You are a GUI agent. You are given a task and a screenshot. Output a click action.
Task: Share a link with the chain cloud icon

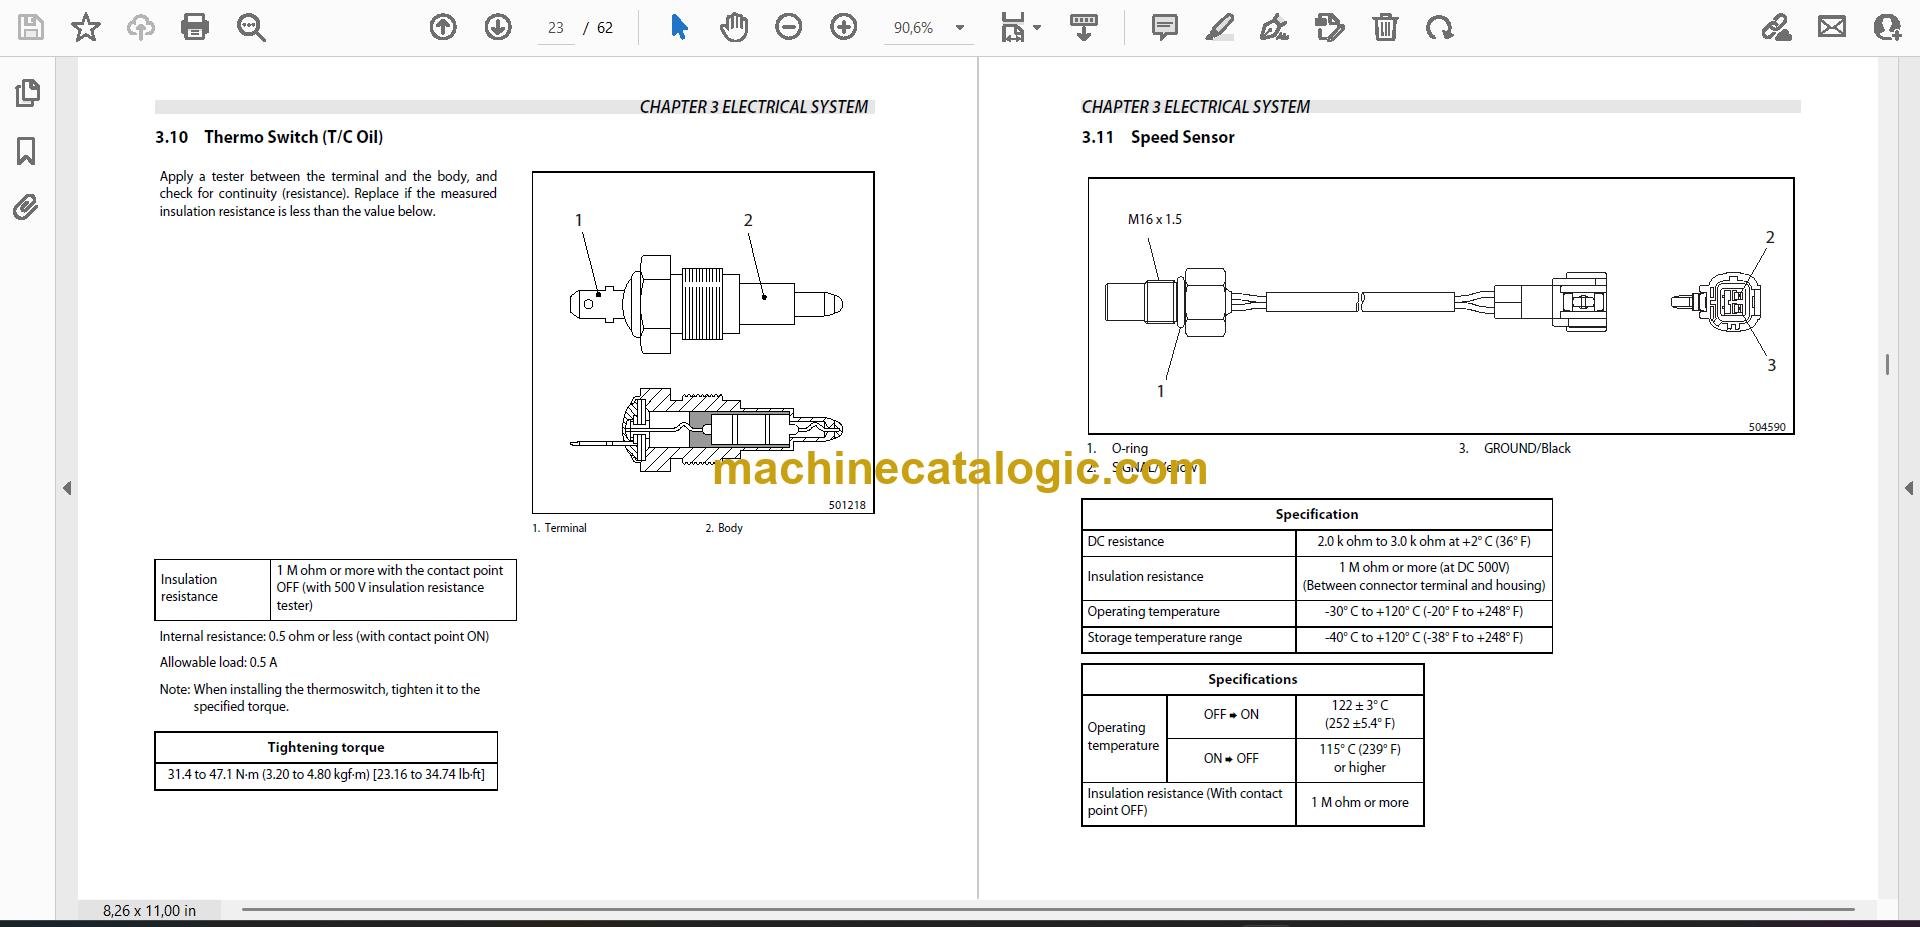[x=1777, y=27]
